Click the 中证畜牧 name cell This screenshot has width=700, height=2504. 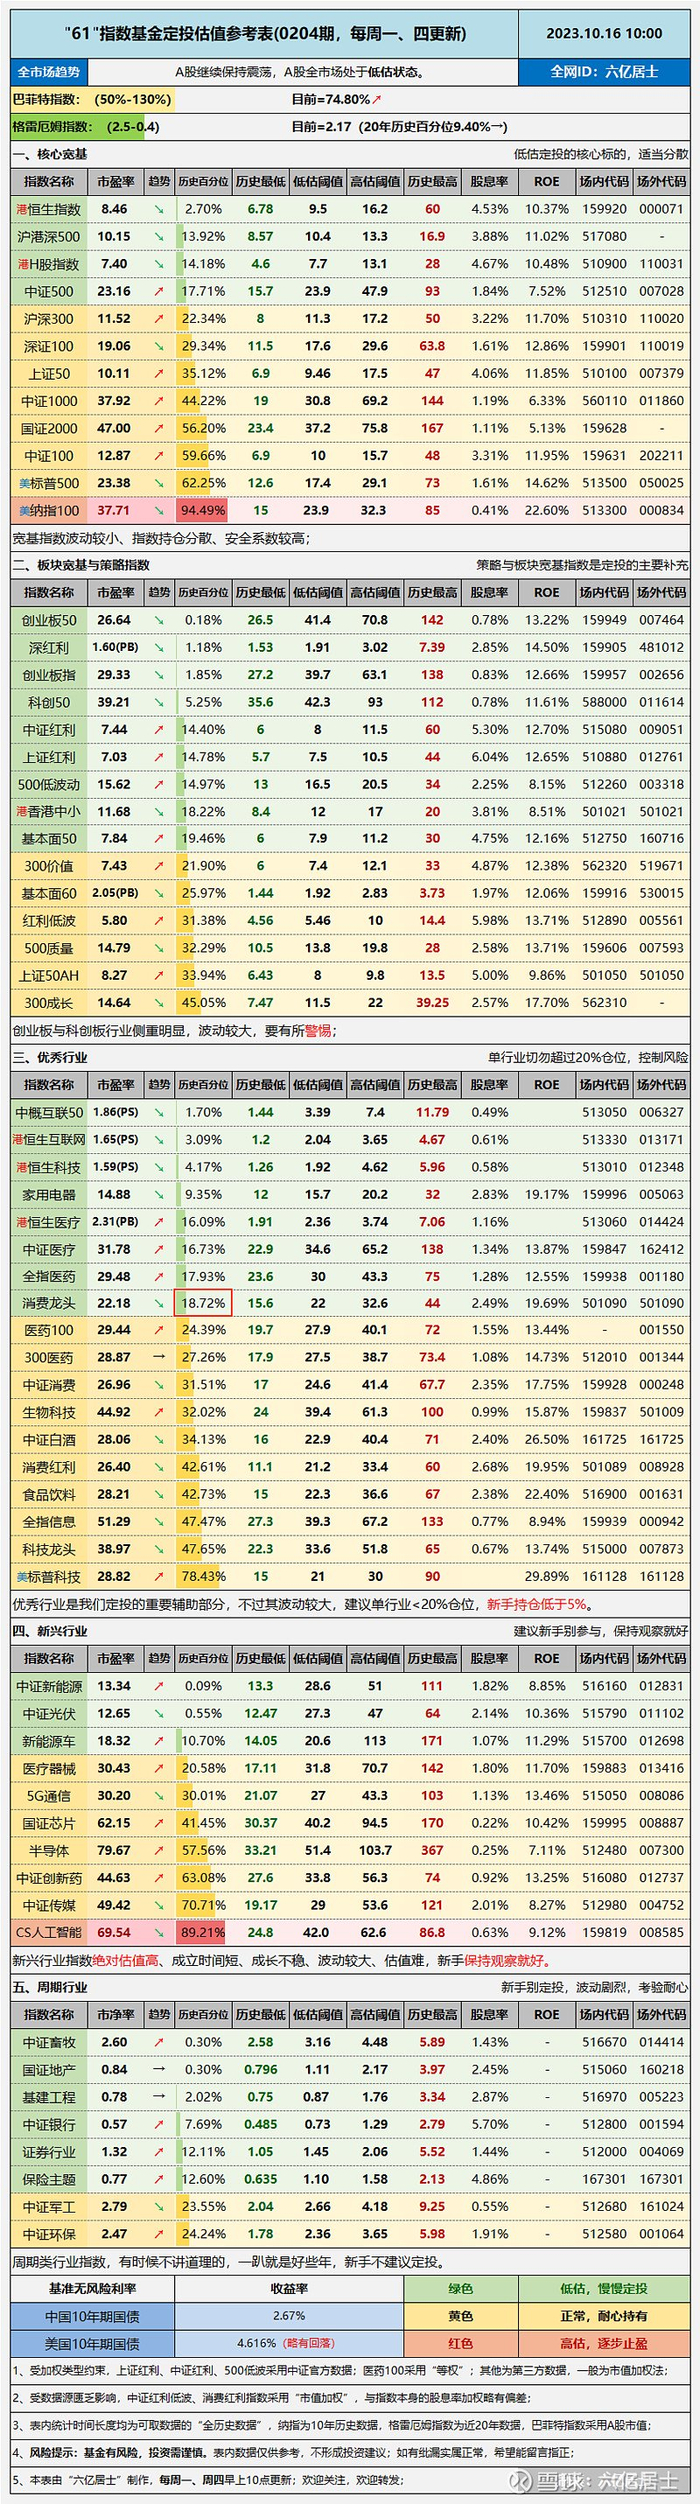(49, 2042)
